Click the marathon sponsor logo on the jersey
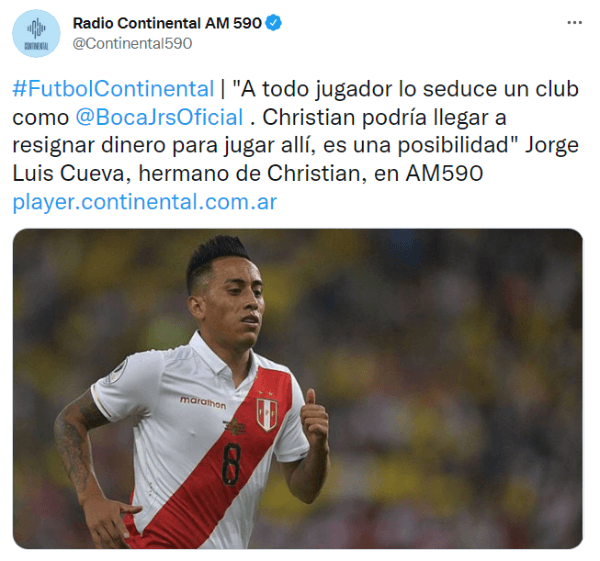Screen dimensions: 600x561 tap(203, 402)
